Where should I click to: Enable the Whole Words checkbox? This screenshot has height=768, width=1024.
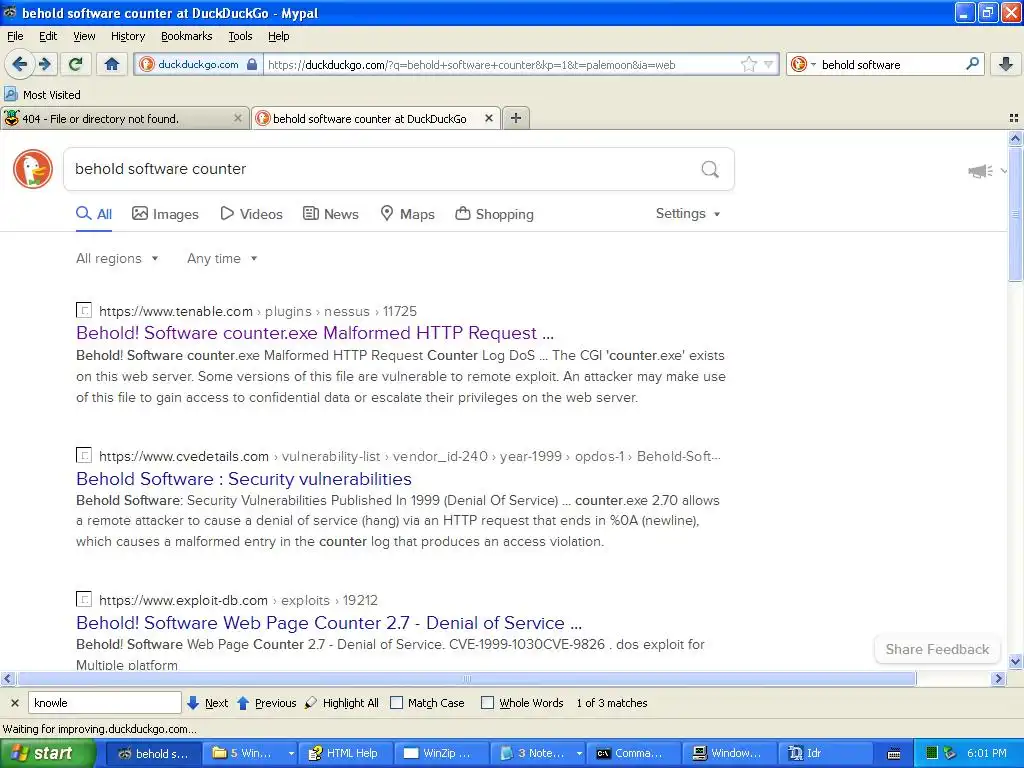click(487, 703)
